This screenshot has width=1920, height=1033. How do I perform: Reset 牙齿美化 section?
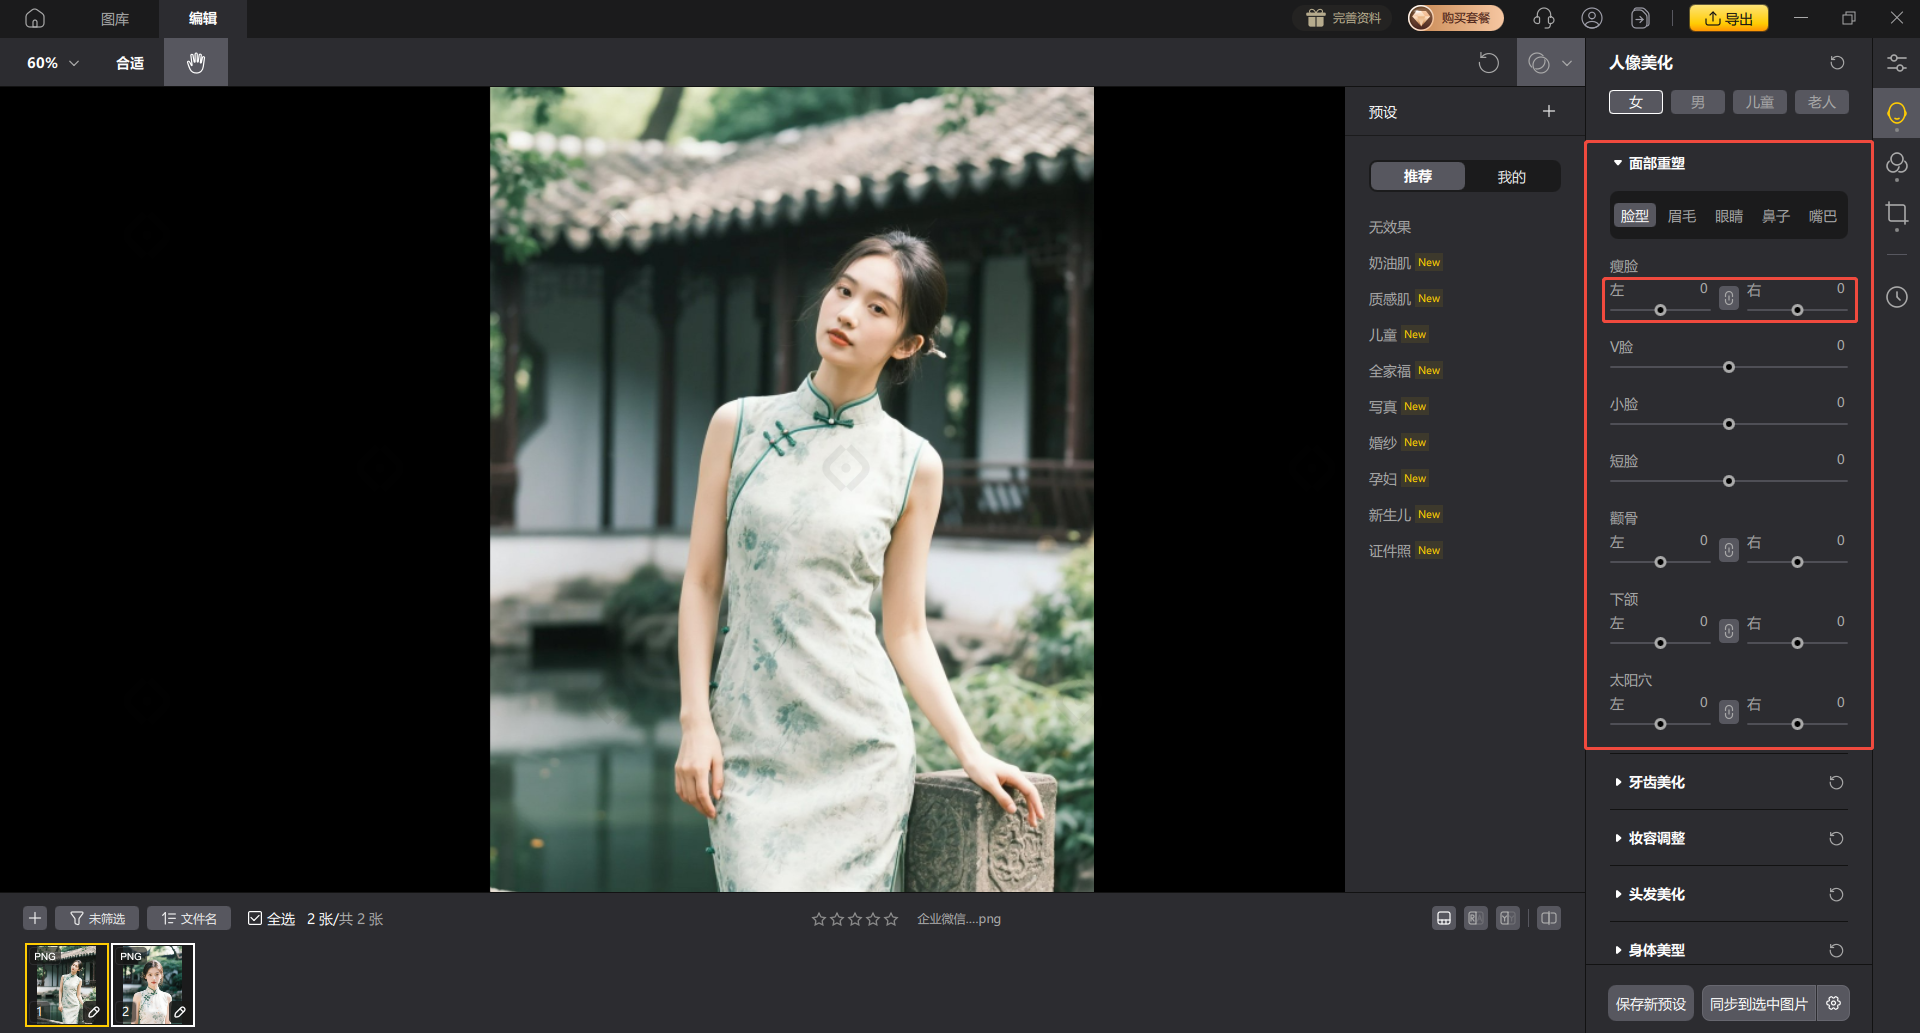coord(1836,783)
